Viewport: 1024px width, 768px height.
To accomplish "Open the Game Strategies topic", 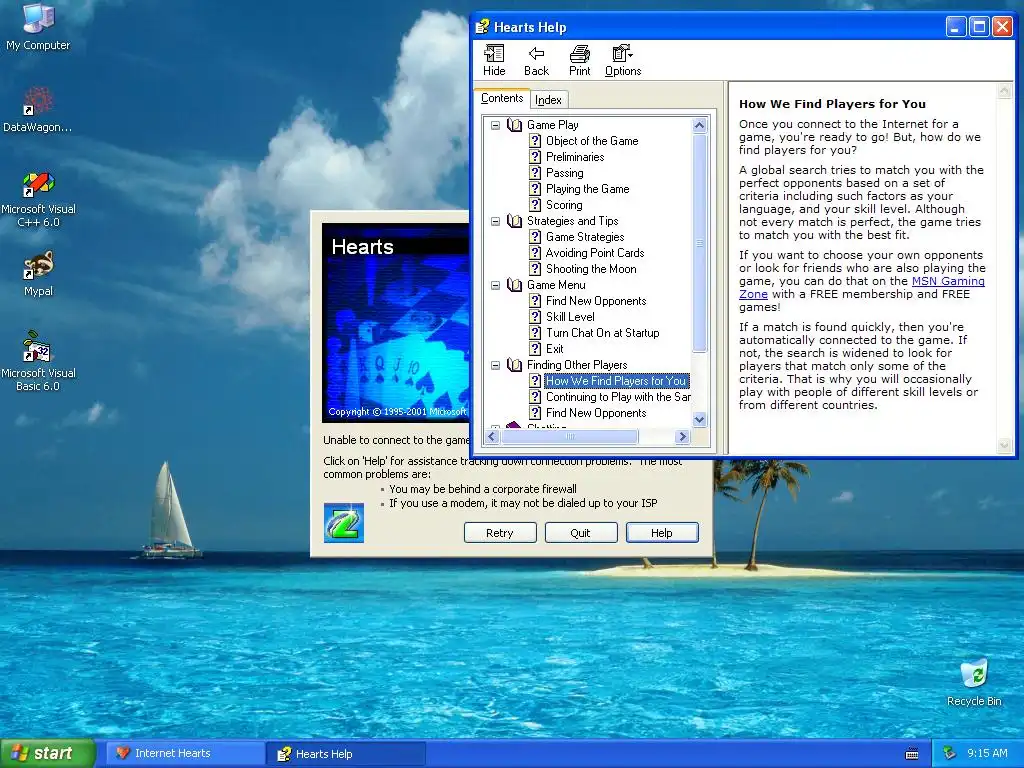I will click(x=584, y=237).
